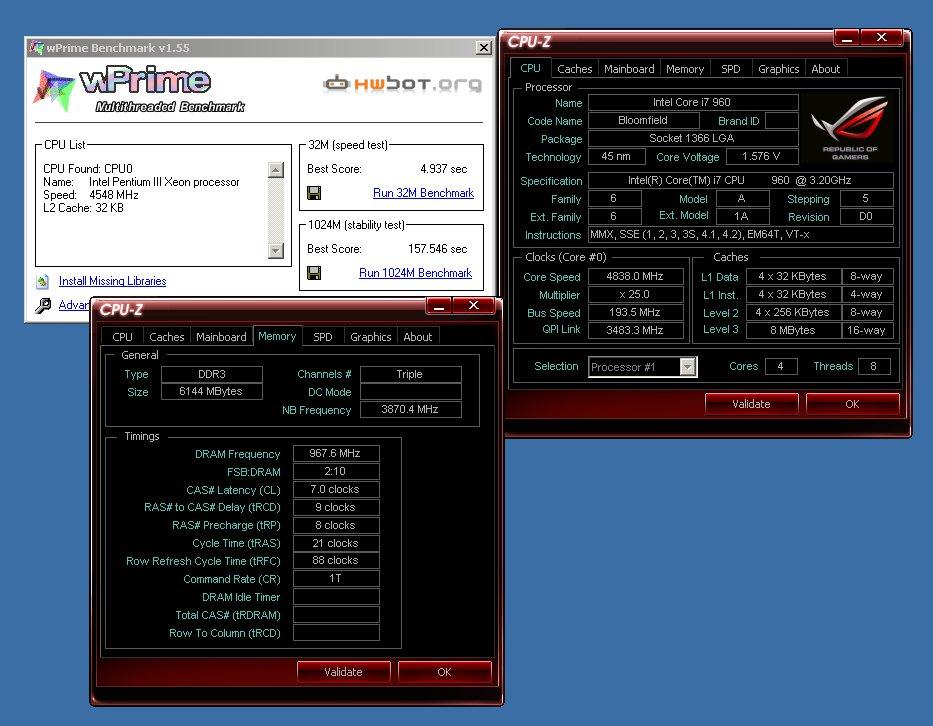
Task: Switch to CPU tab in the Memory CPU-Z window
Action: [x=123, y=337]
